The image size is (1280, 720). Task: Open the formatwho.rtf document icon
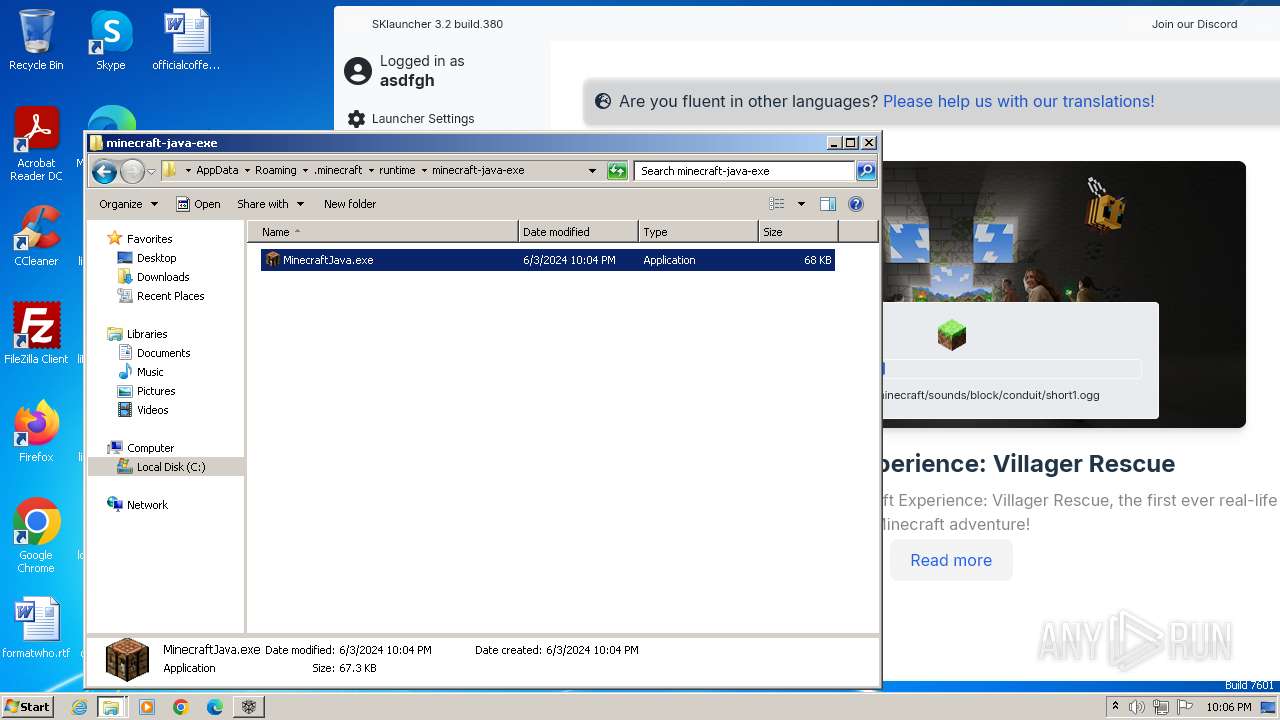coord(36,628)
